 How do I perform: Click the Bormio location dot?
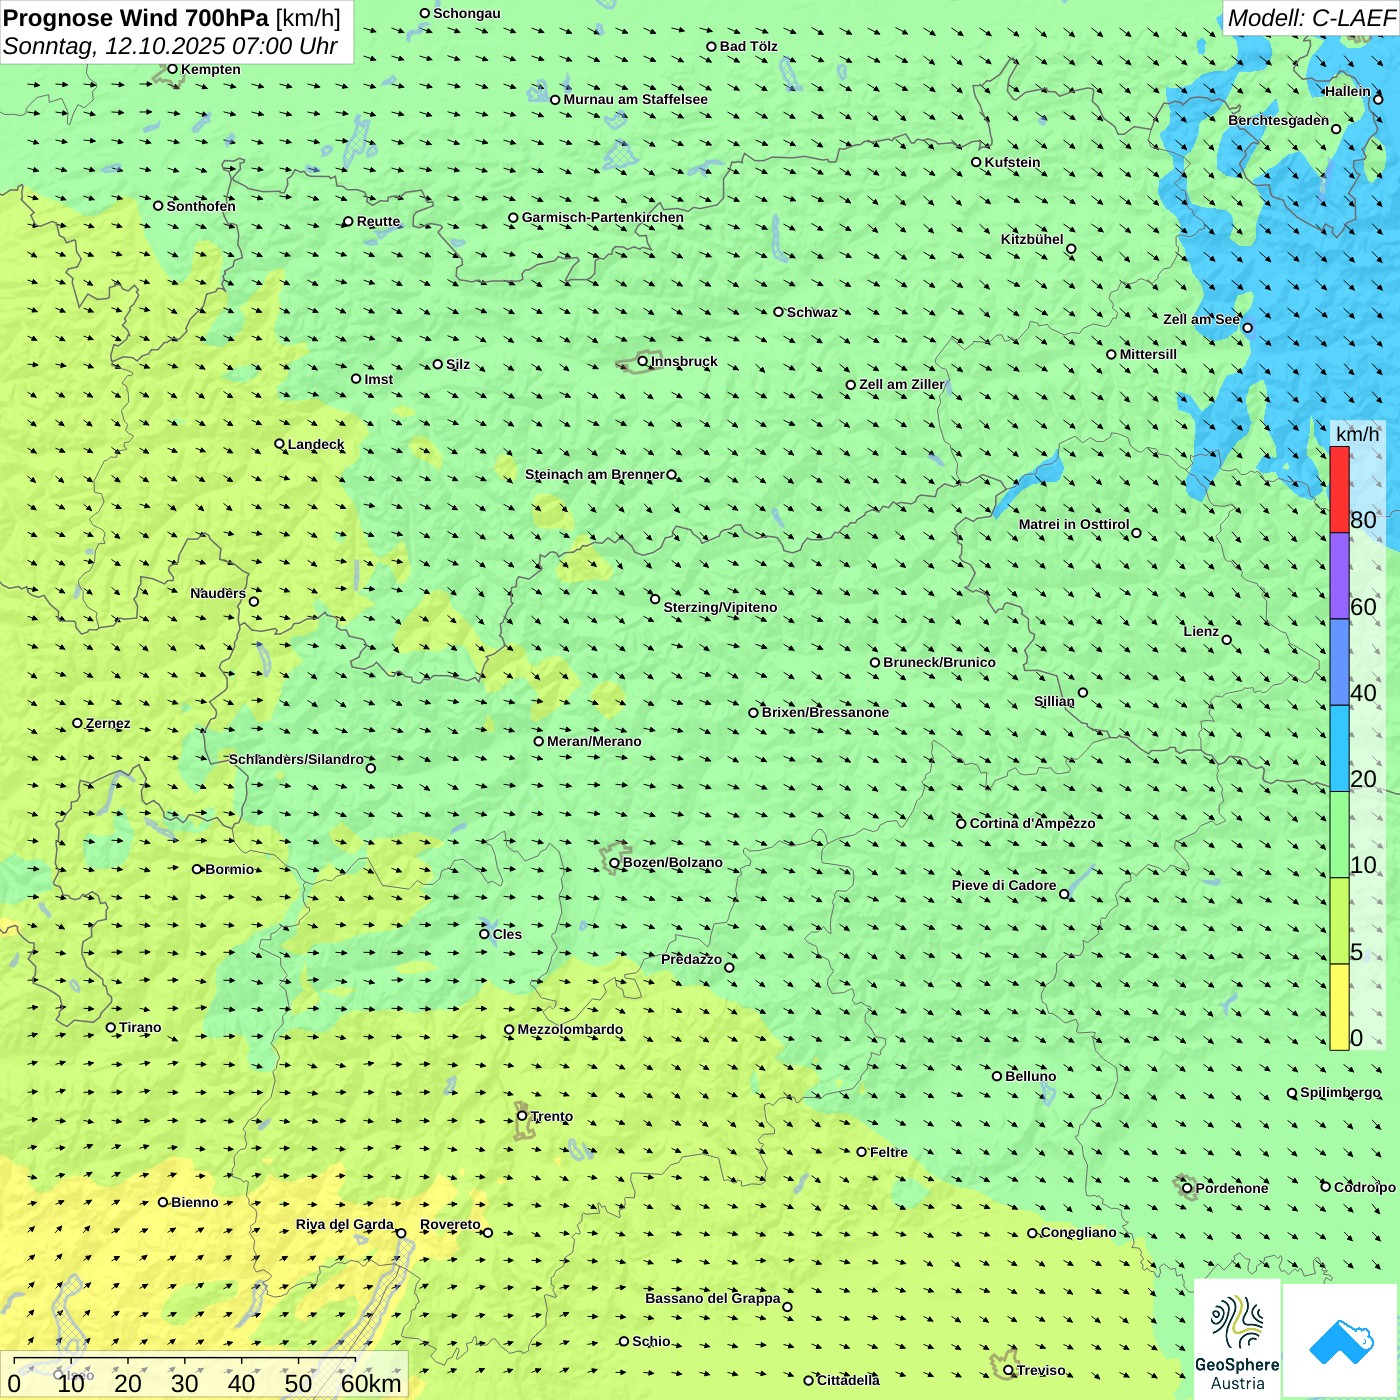pyautogui.click(x=197, y=869)
